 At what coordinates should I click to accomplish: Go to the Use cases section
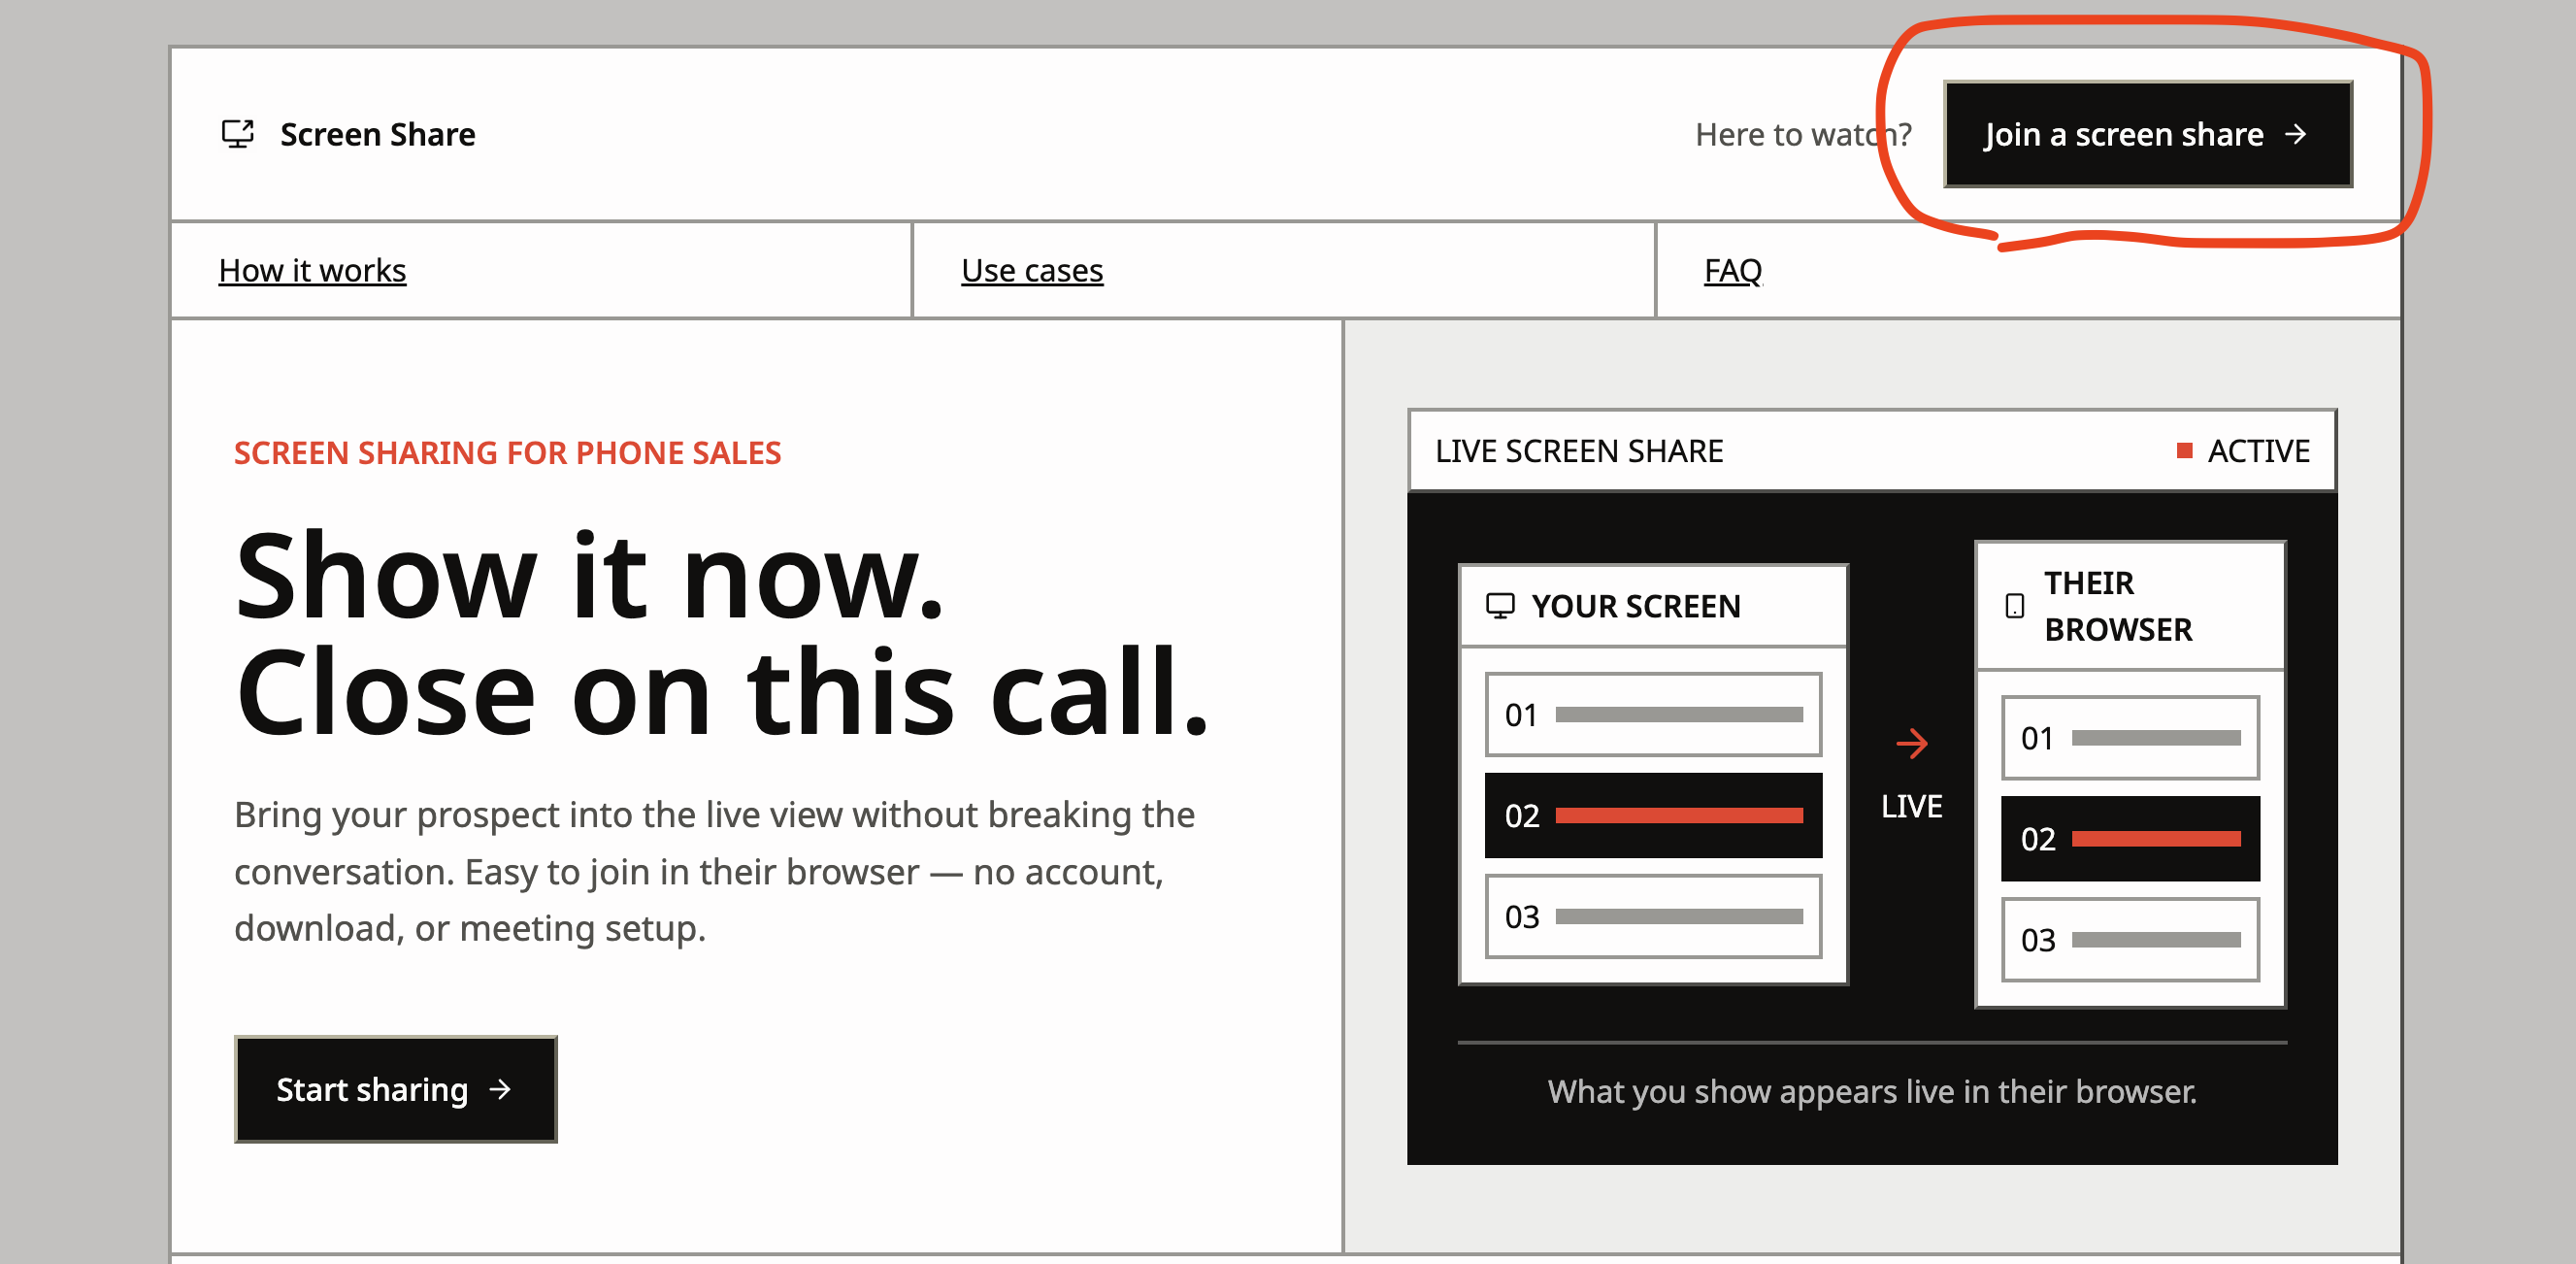pos(1032,270)
